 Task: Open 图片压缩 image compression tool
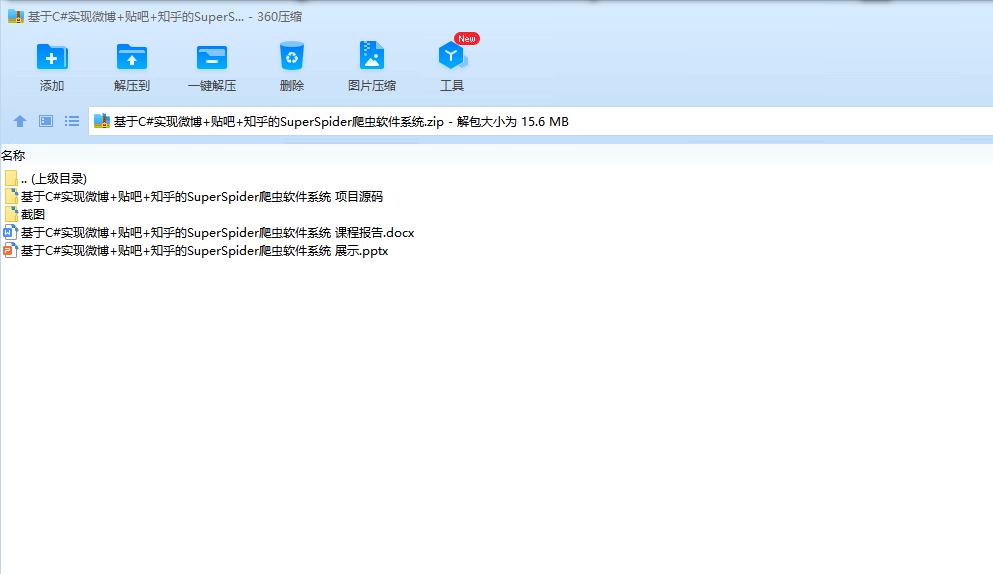[372, 56]
